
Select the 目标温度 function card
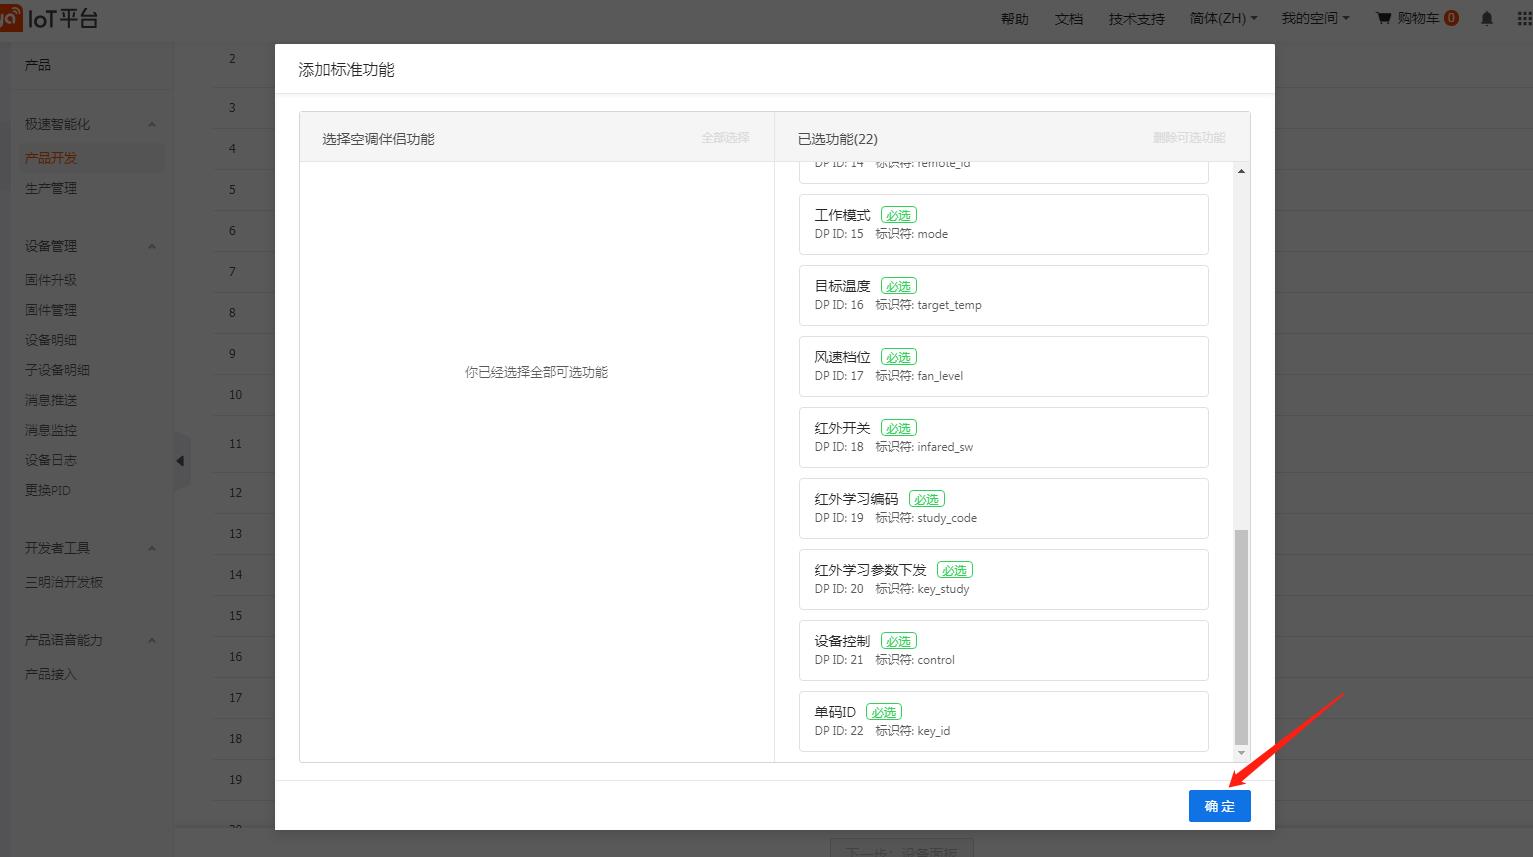tap(1003, 295)
